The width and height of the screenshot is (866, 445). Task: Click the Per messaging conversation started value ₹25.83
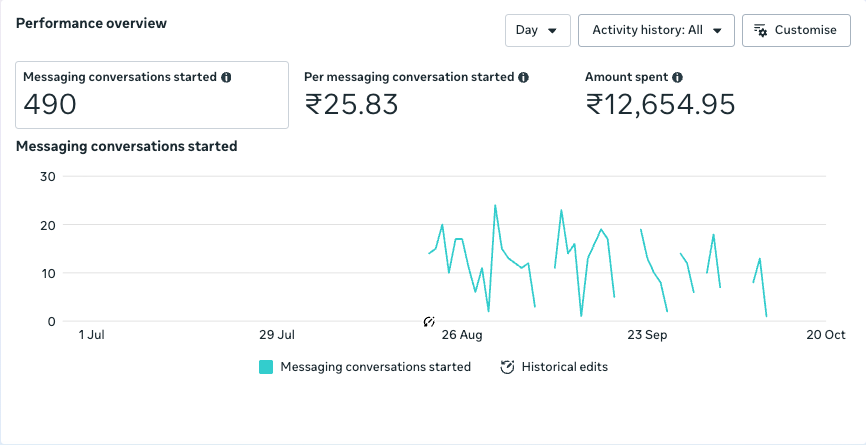click(351, 104)
